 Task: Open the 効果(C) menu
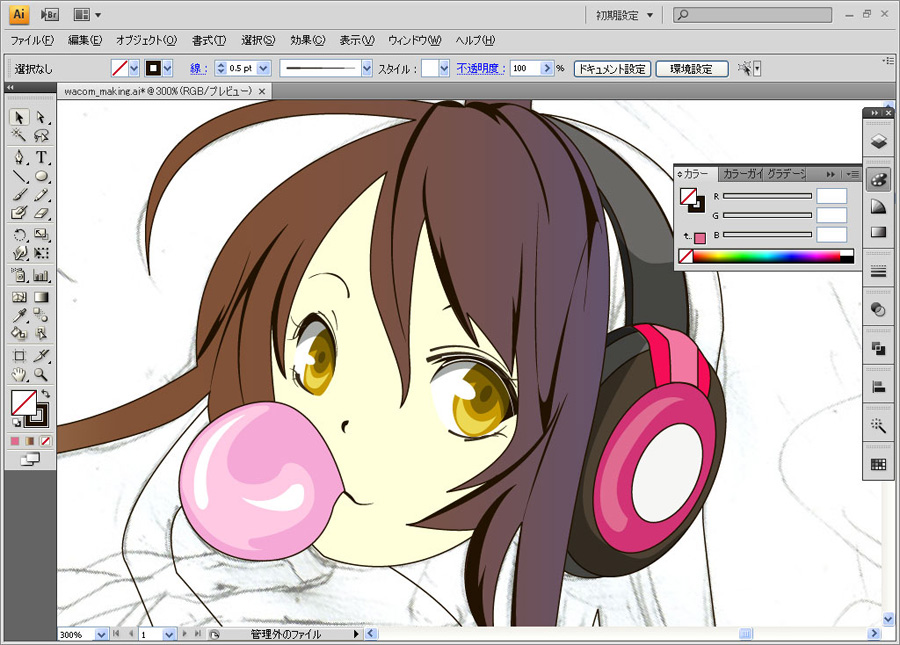(x=308, y=40)
